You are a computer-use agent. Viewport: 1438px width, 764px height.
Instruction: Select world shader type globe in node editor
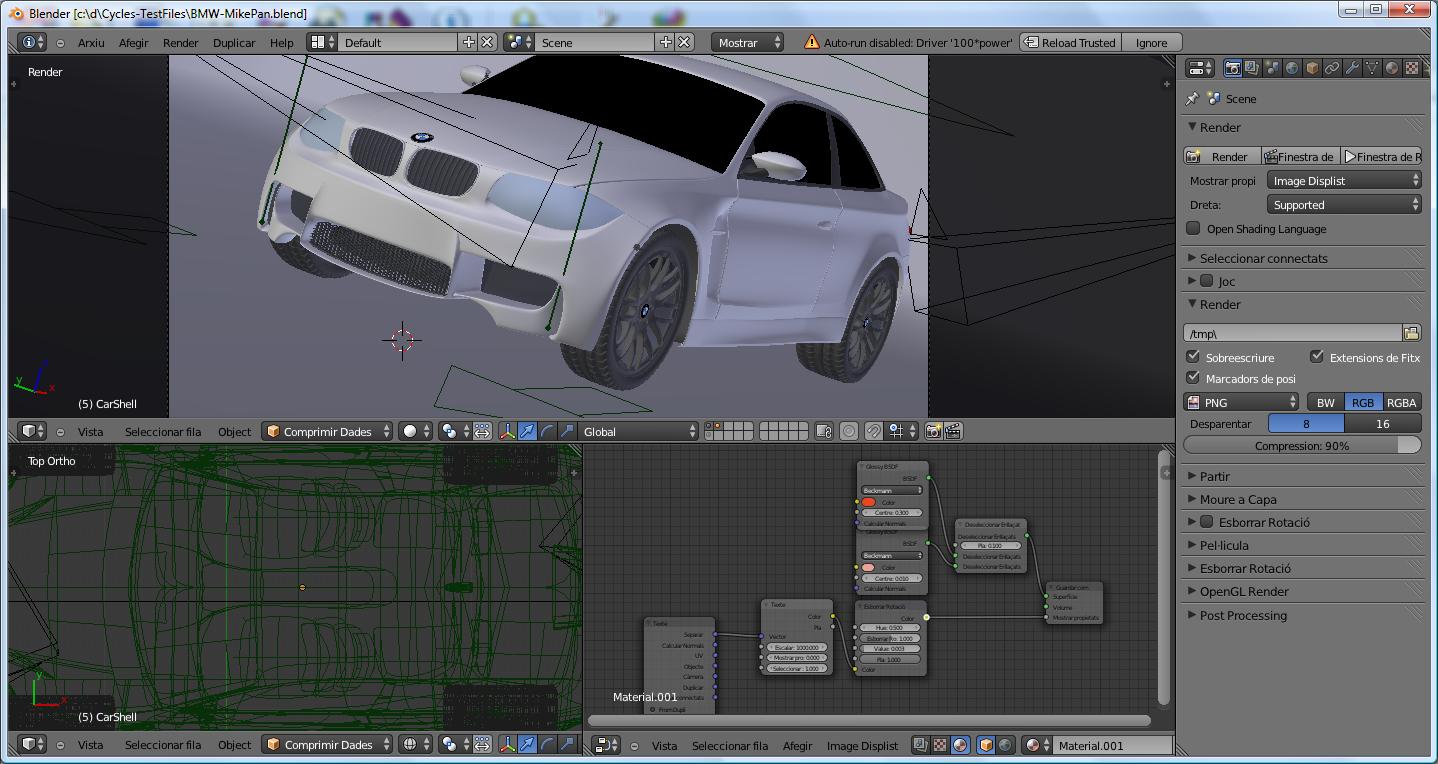1006,745
